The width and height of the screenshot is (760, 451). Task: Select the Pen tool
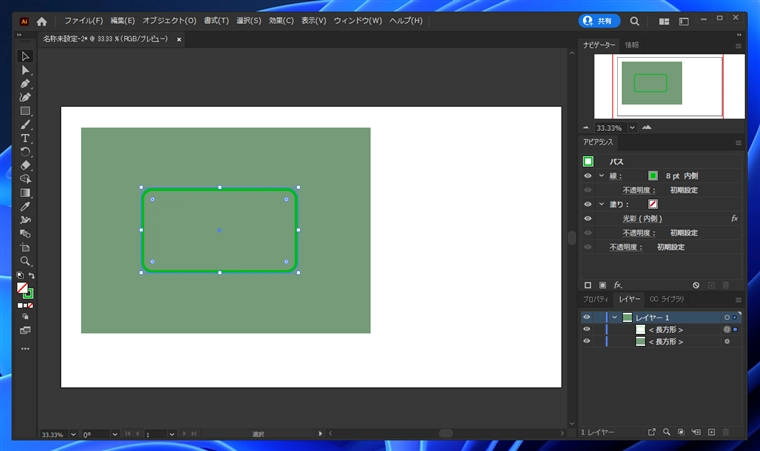(x=25, y=84)
